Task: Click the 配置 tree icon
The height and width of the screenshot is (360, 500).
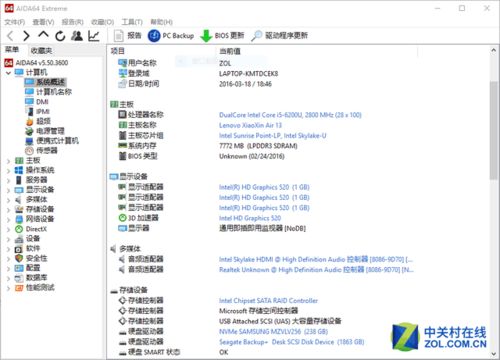Action: point(19,268)
